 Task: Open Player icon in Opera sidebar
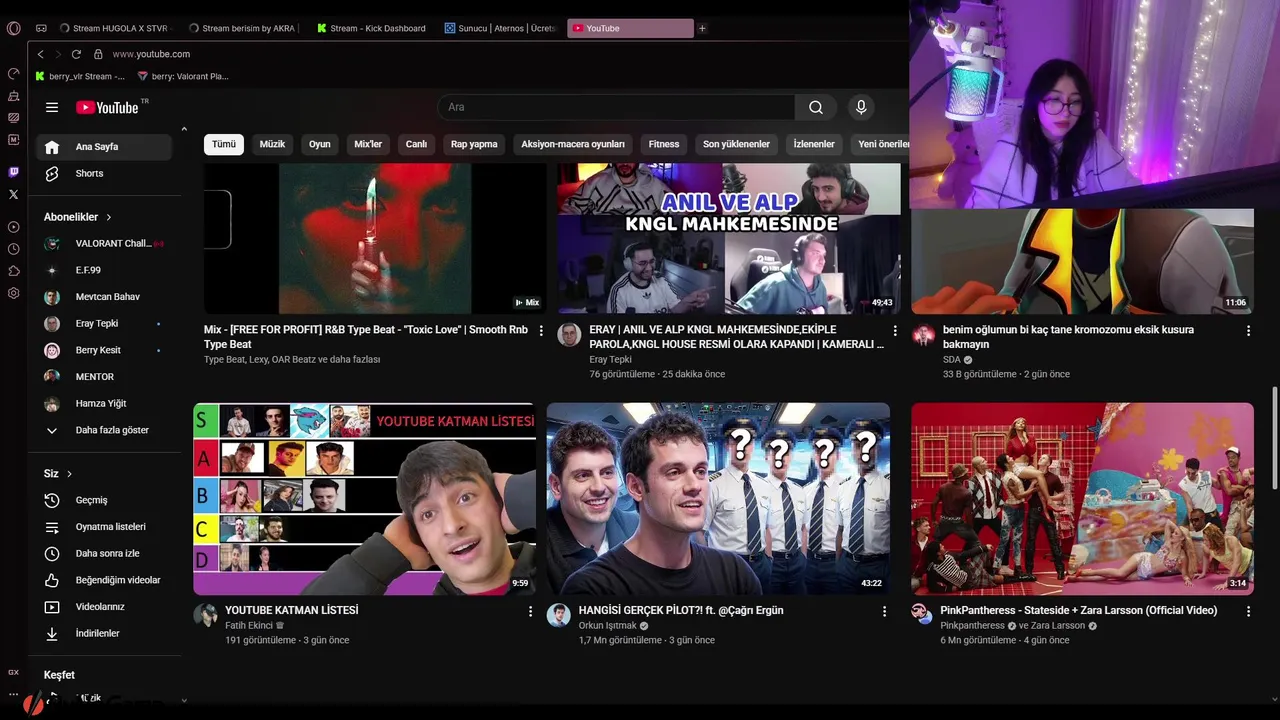[14, 227]
